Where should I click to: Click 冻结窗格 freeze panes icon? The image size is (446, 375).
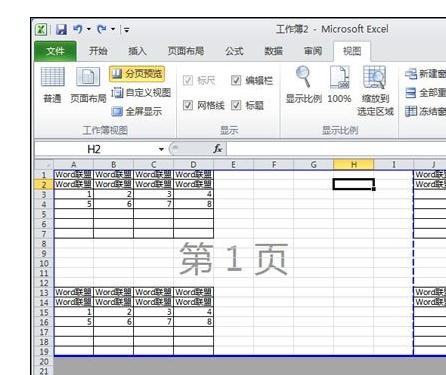pyautogui.click(x=411, y=111)
